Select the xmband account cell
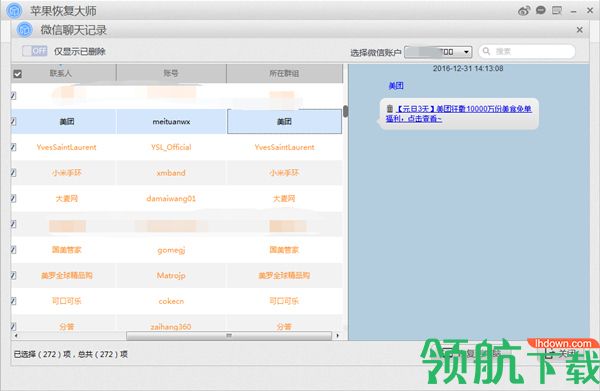The image size is (600, 391). [x=171, y=173]
